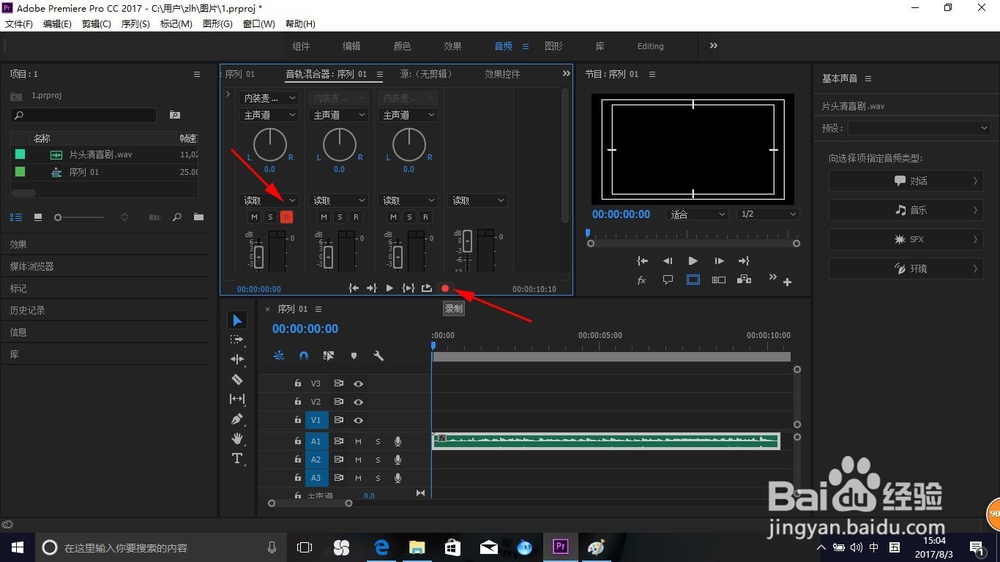Screen dimensions: 1000x562
Task: Open Program monitor zoom level dropdown
Action: [x=696, y=214]
